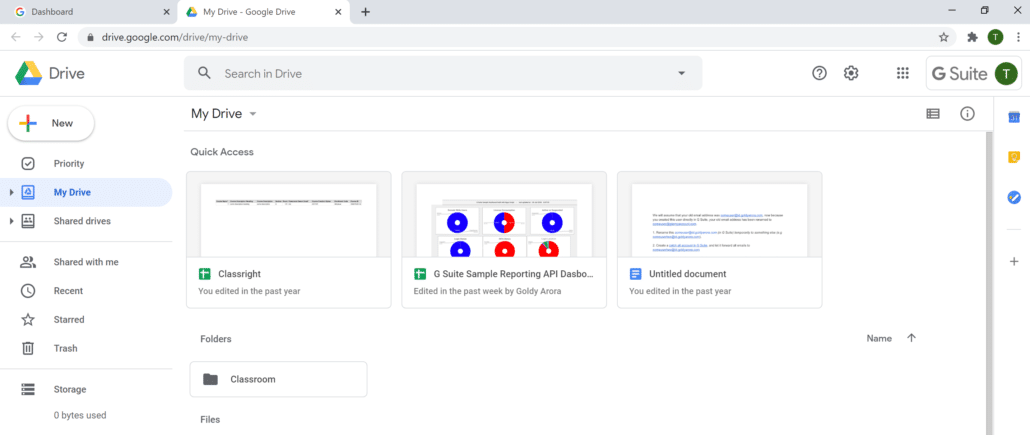Open Shared drives in the sidebar
This screenshot has width=1030, height=435.
pyautogui.click(x=82, y=221)
